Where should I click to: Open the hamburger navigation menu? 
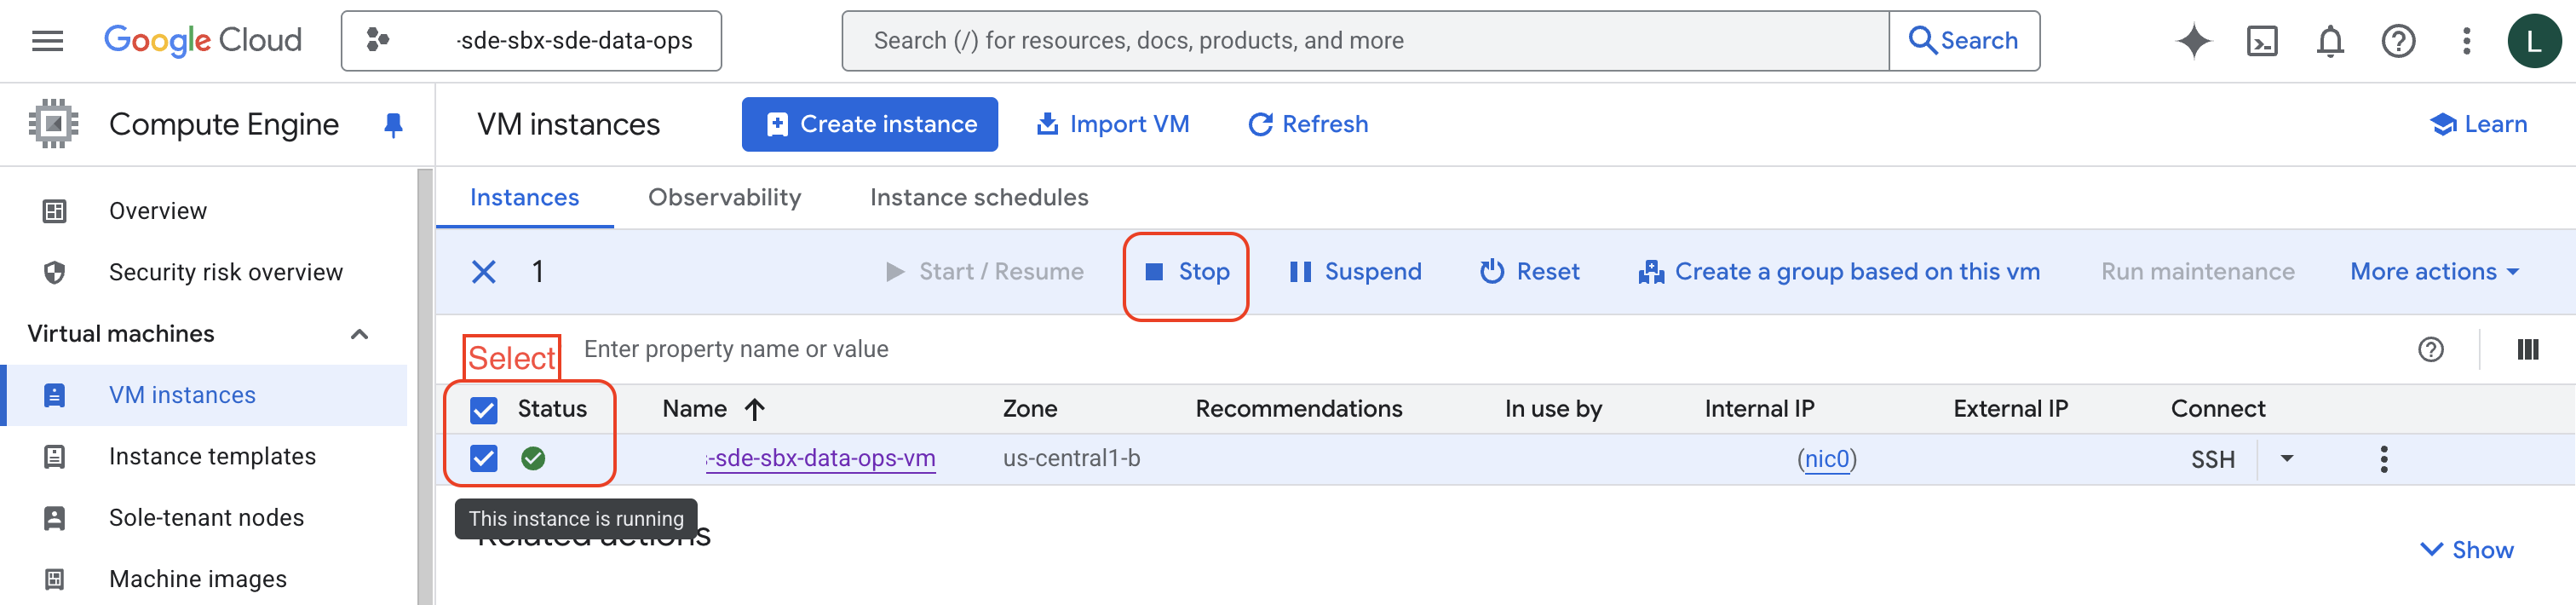click(47, 41)
